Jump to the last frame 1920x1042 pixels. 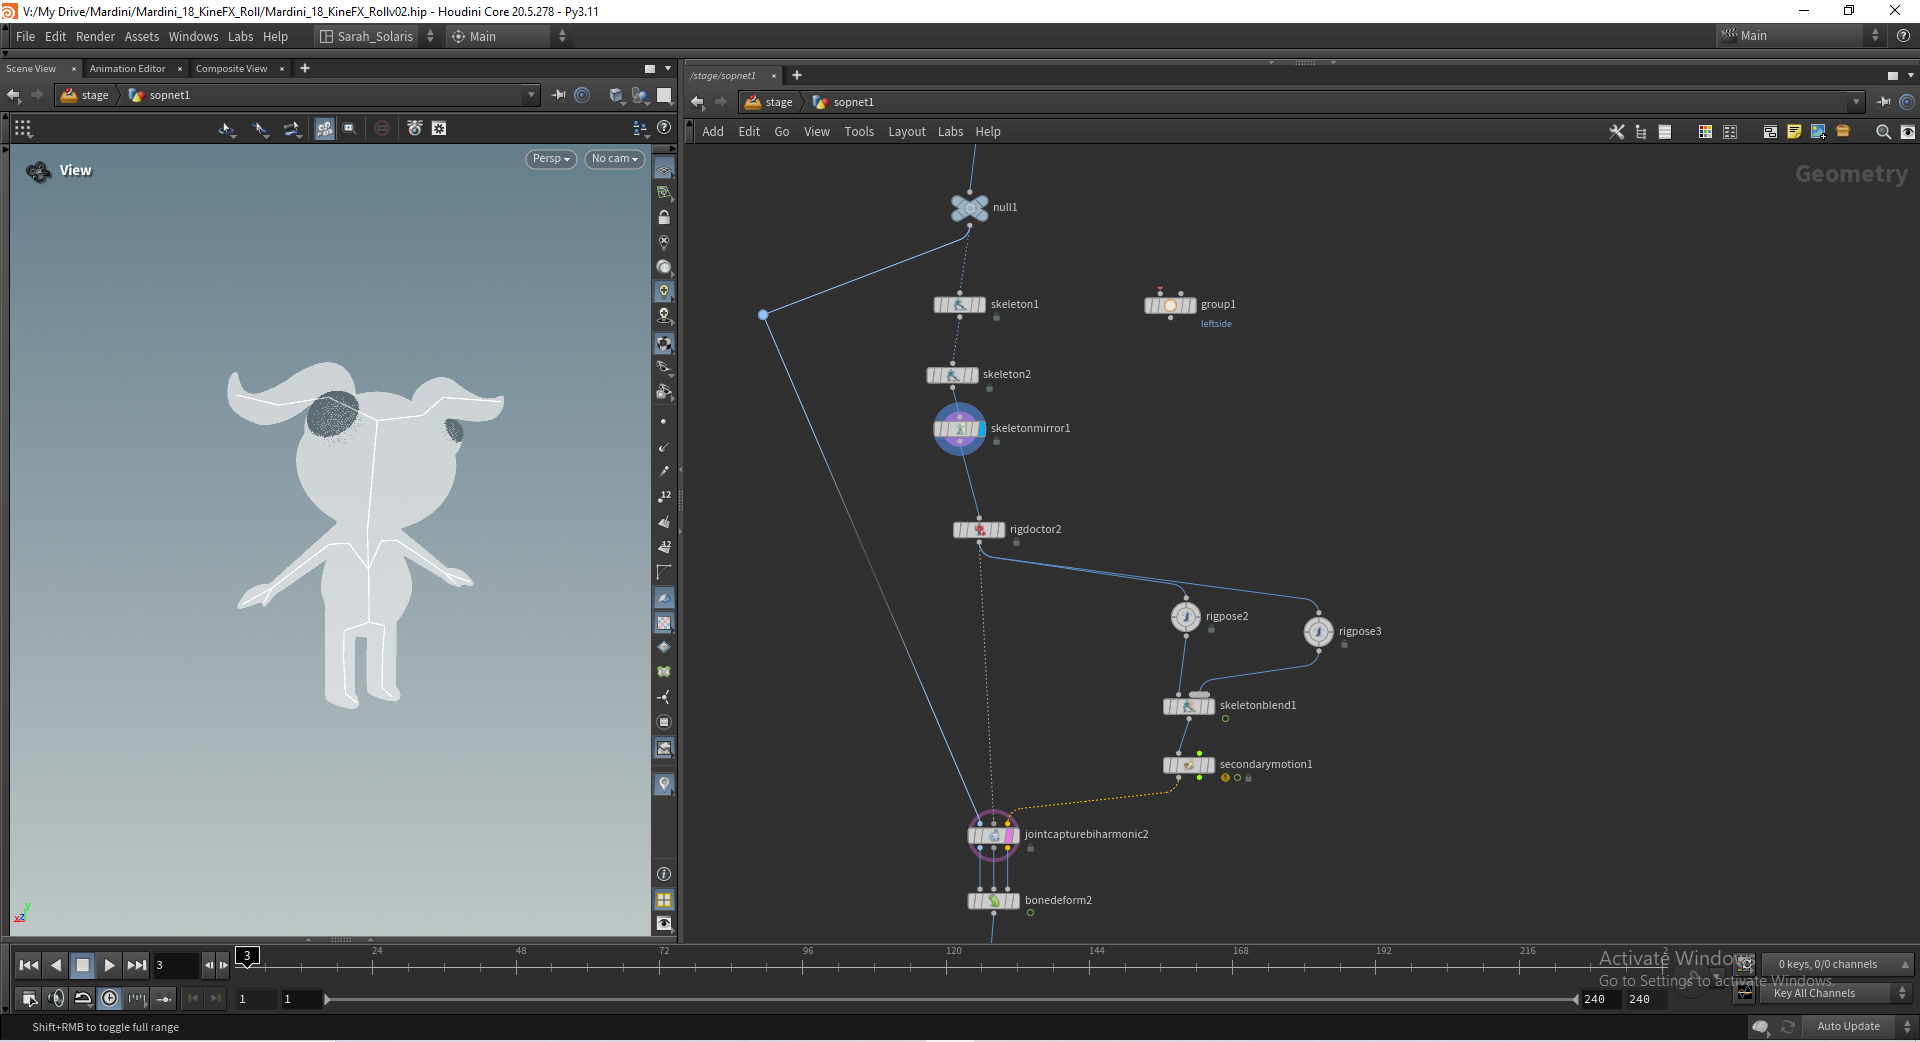137,965
